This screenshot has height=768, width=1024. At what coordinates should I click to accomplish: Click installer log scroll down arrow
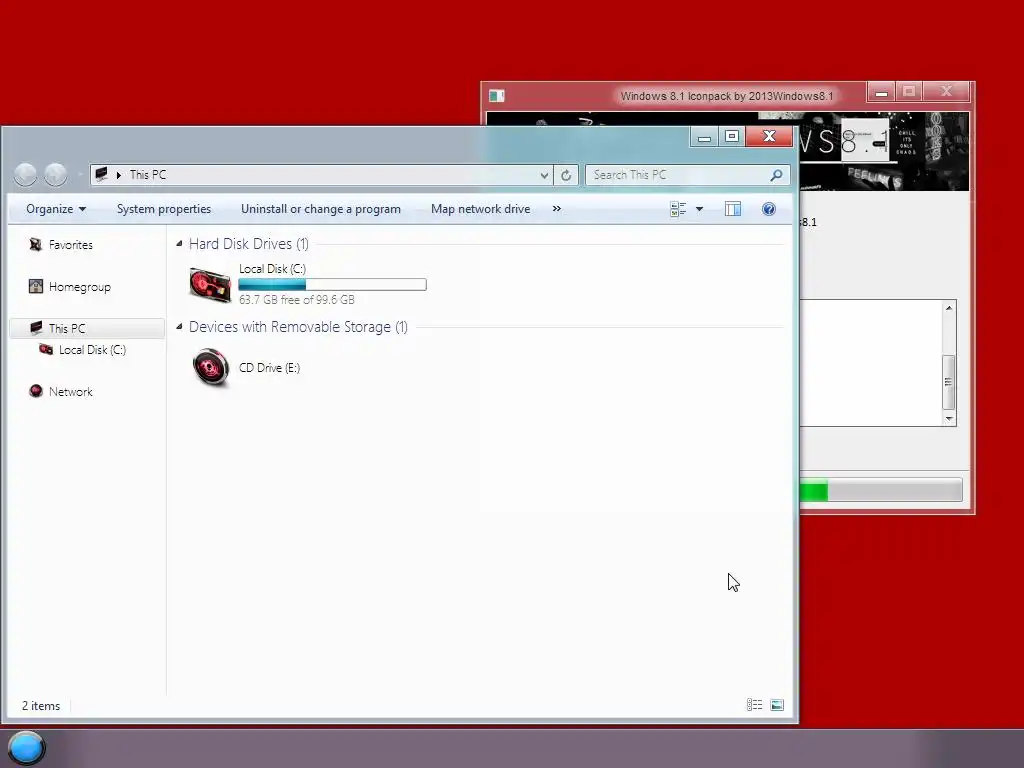tap(949, 419)
